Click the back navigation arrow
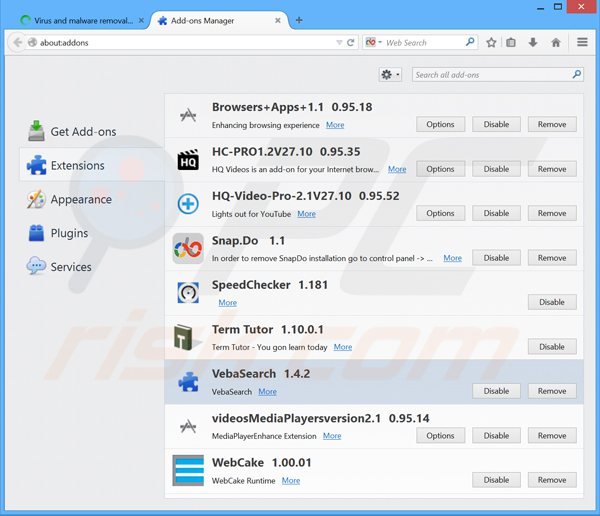 tap(18, 42)
